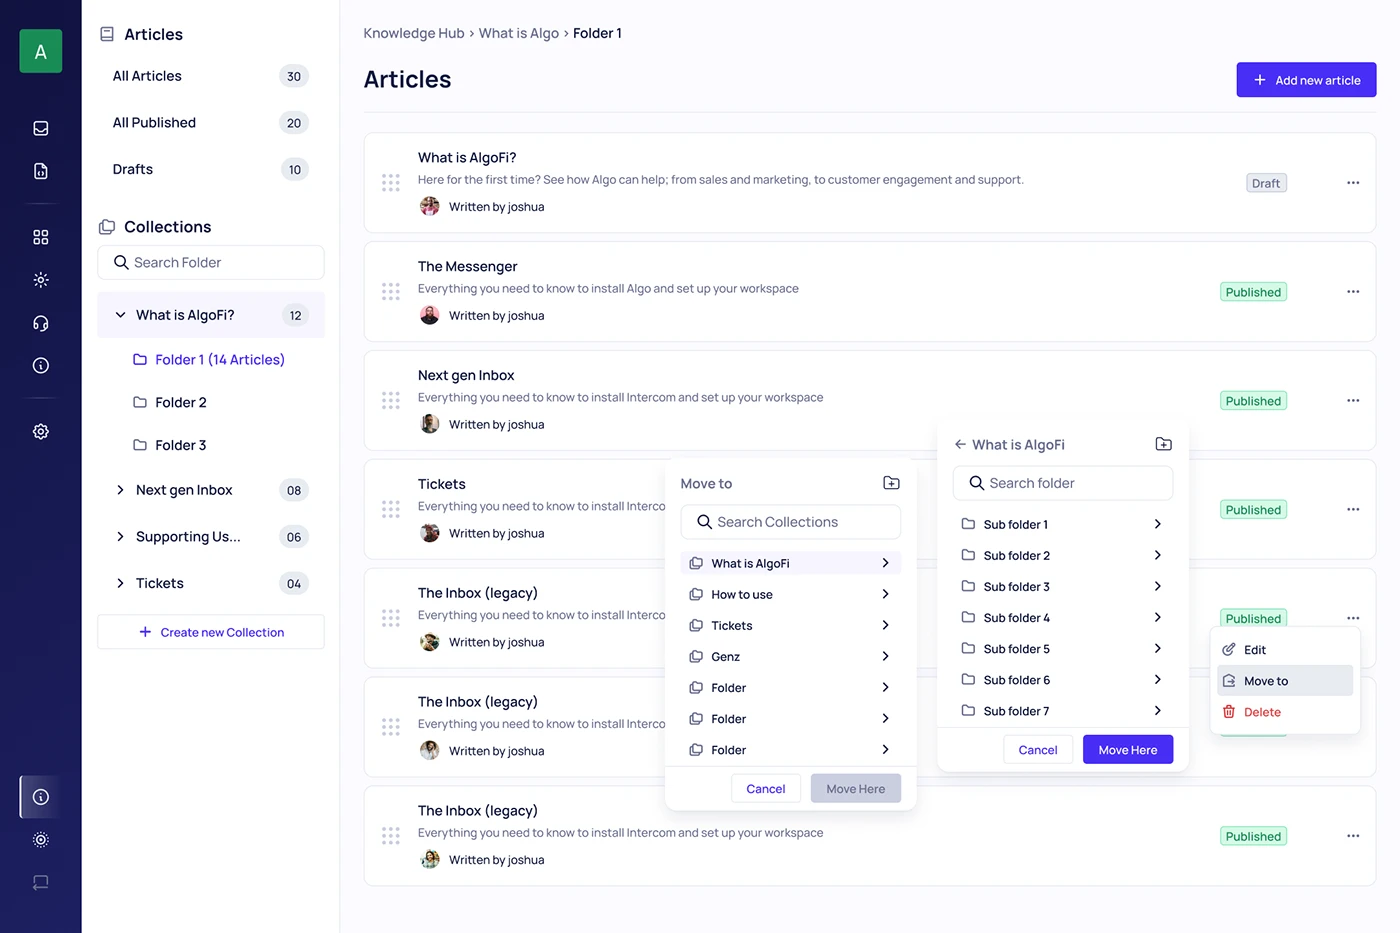Grab the handle of Tickets article
This screenshot has height=933, width=1400.
(391, 509)
